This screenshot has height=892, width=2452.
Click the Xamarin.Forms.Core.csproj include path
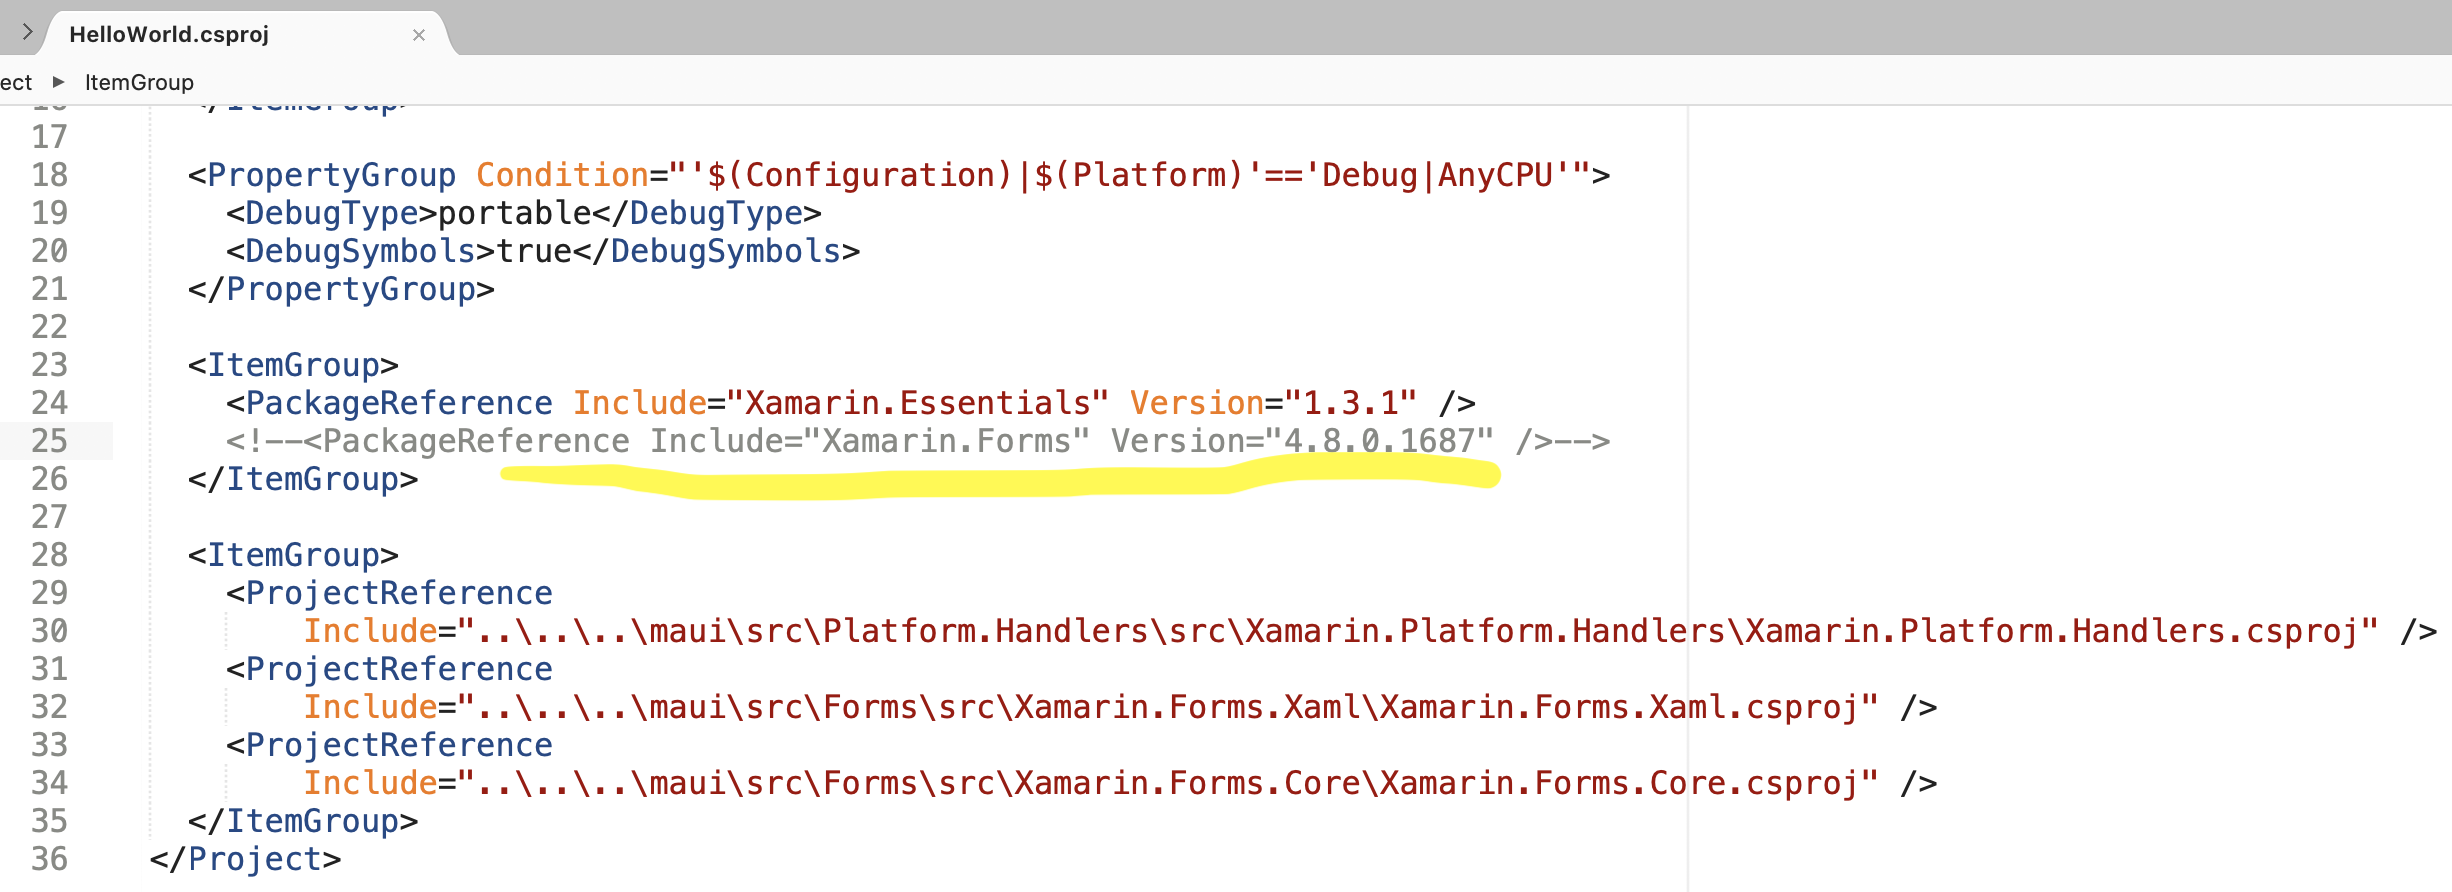(1167, 783)
